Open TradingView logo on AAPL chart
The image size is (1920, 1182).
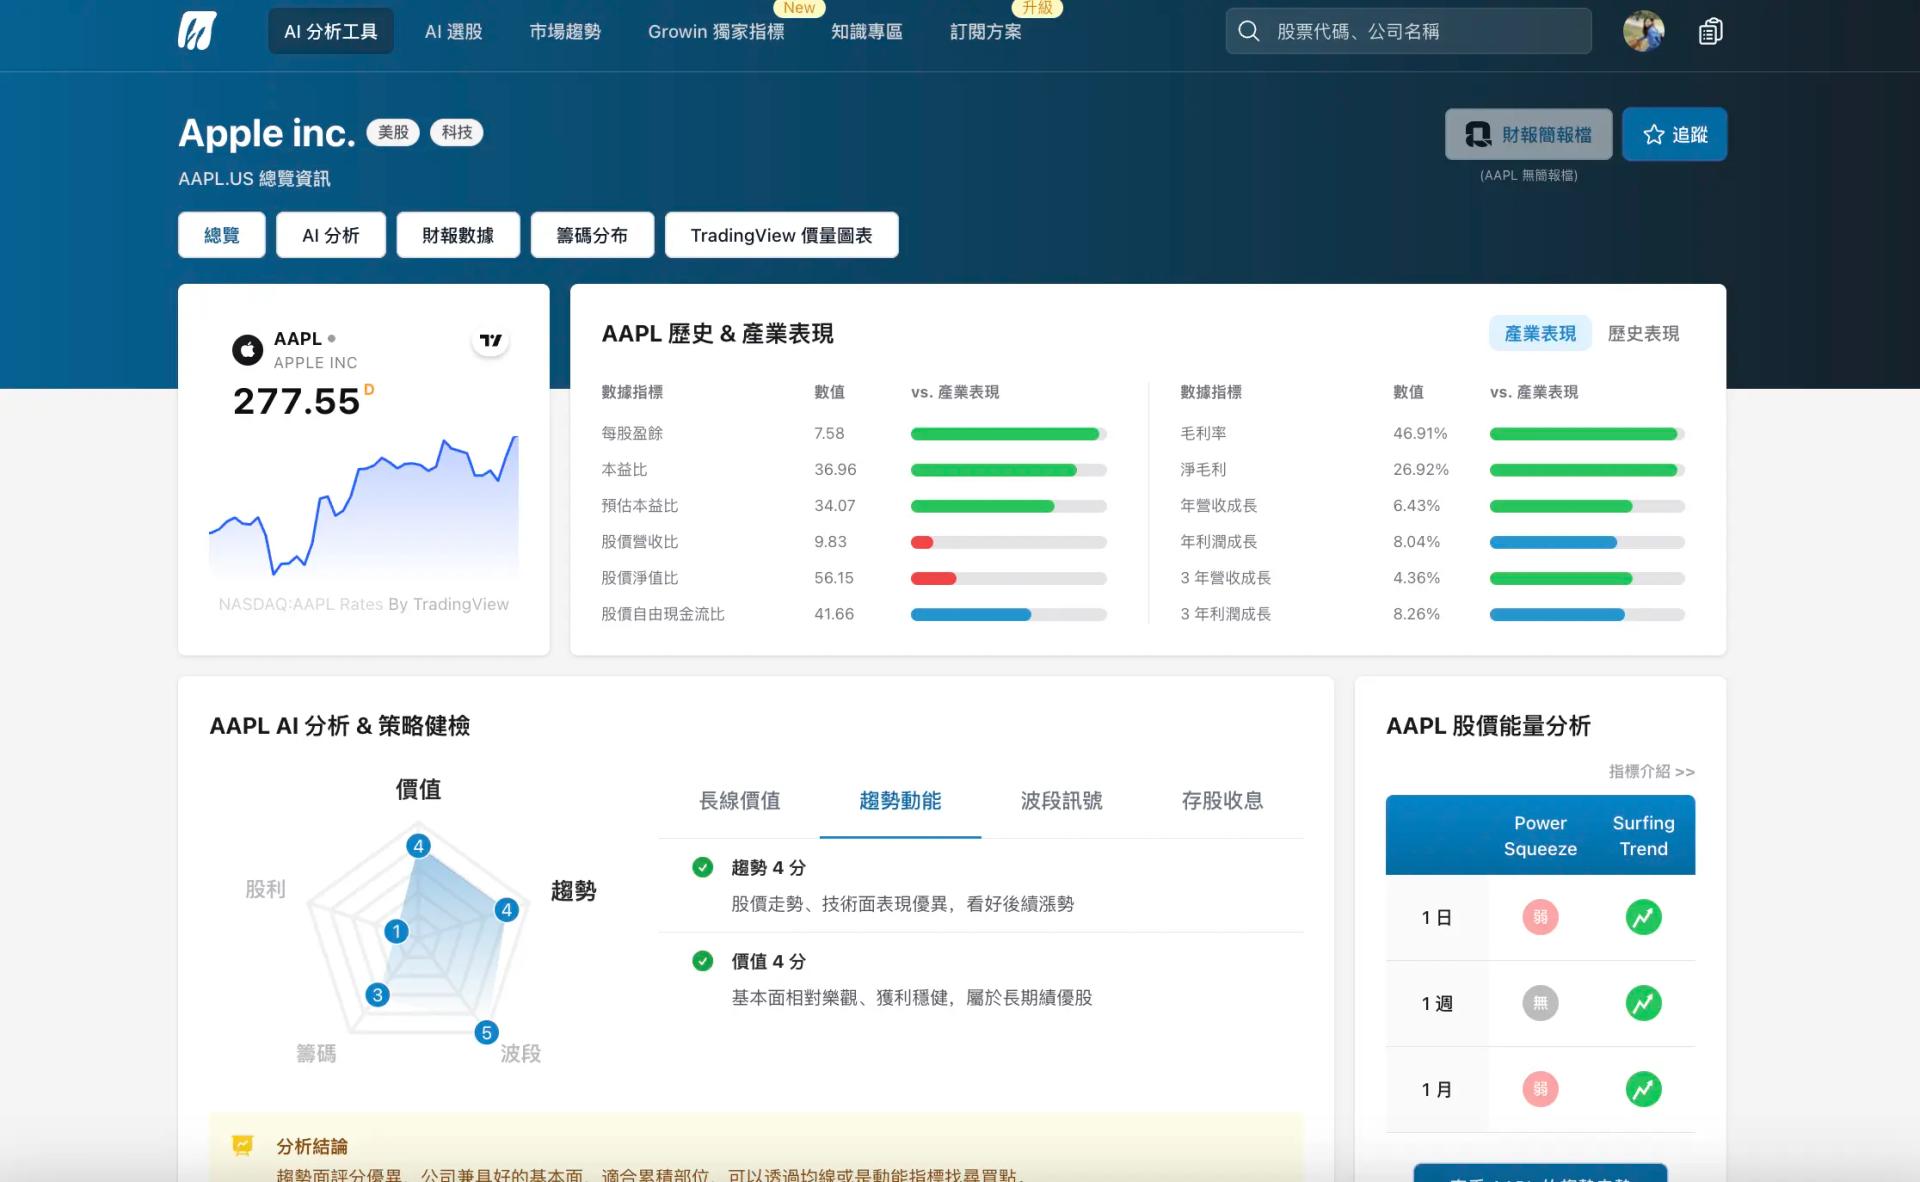coord(490,341)
